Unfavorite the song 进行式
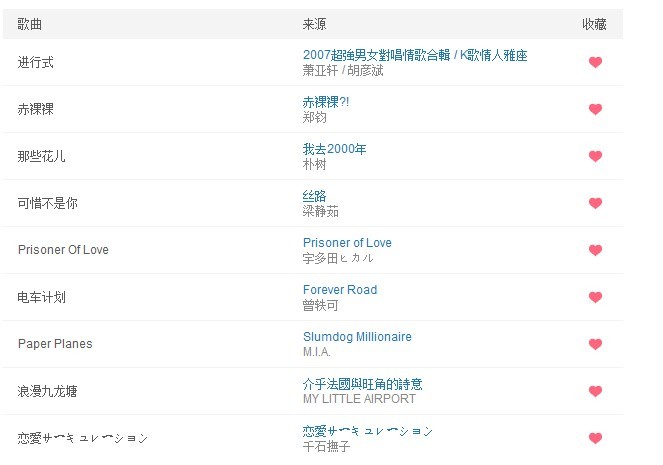Screen dimensions: 663x465 point(595,62)
